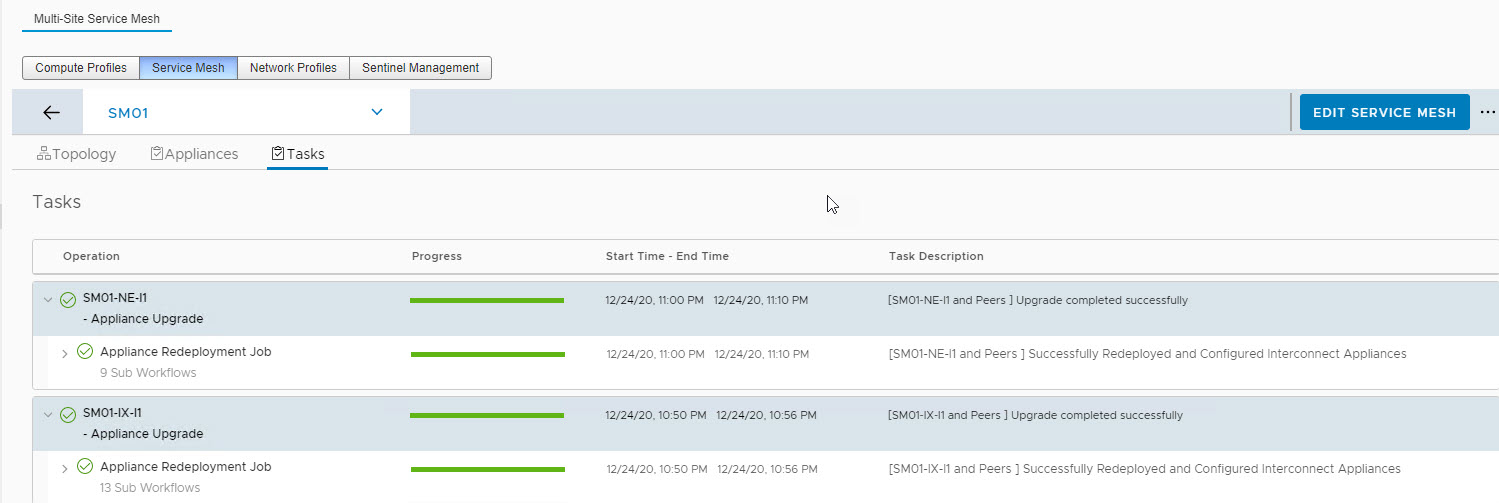Click the Edit Service Mesh button
This screenshot has width=1499, height=503.
point(1384,113)
